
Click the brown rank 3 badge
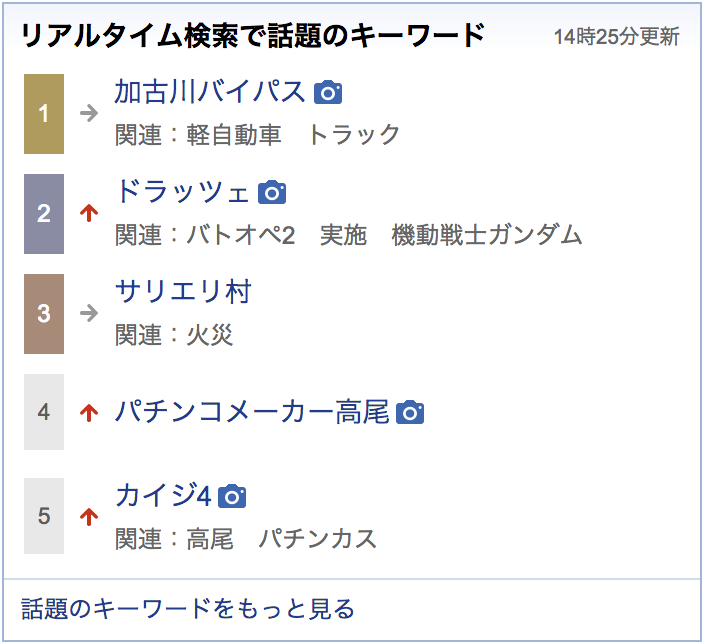44,313
